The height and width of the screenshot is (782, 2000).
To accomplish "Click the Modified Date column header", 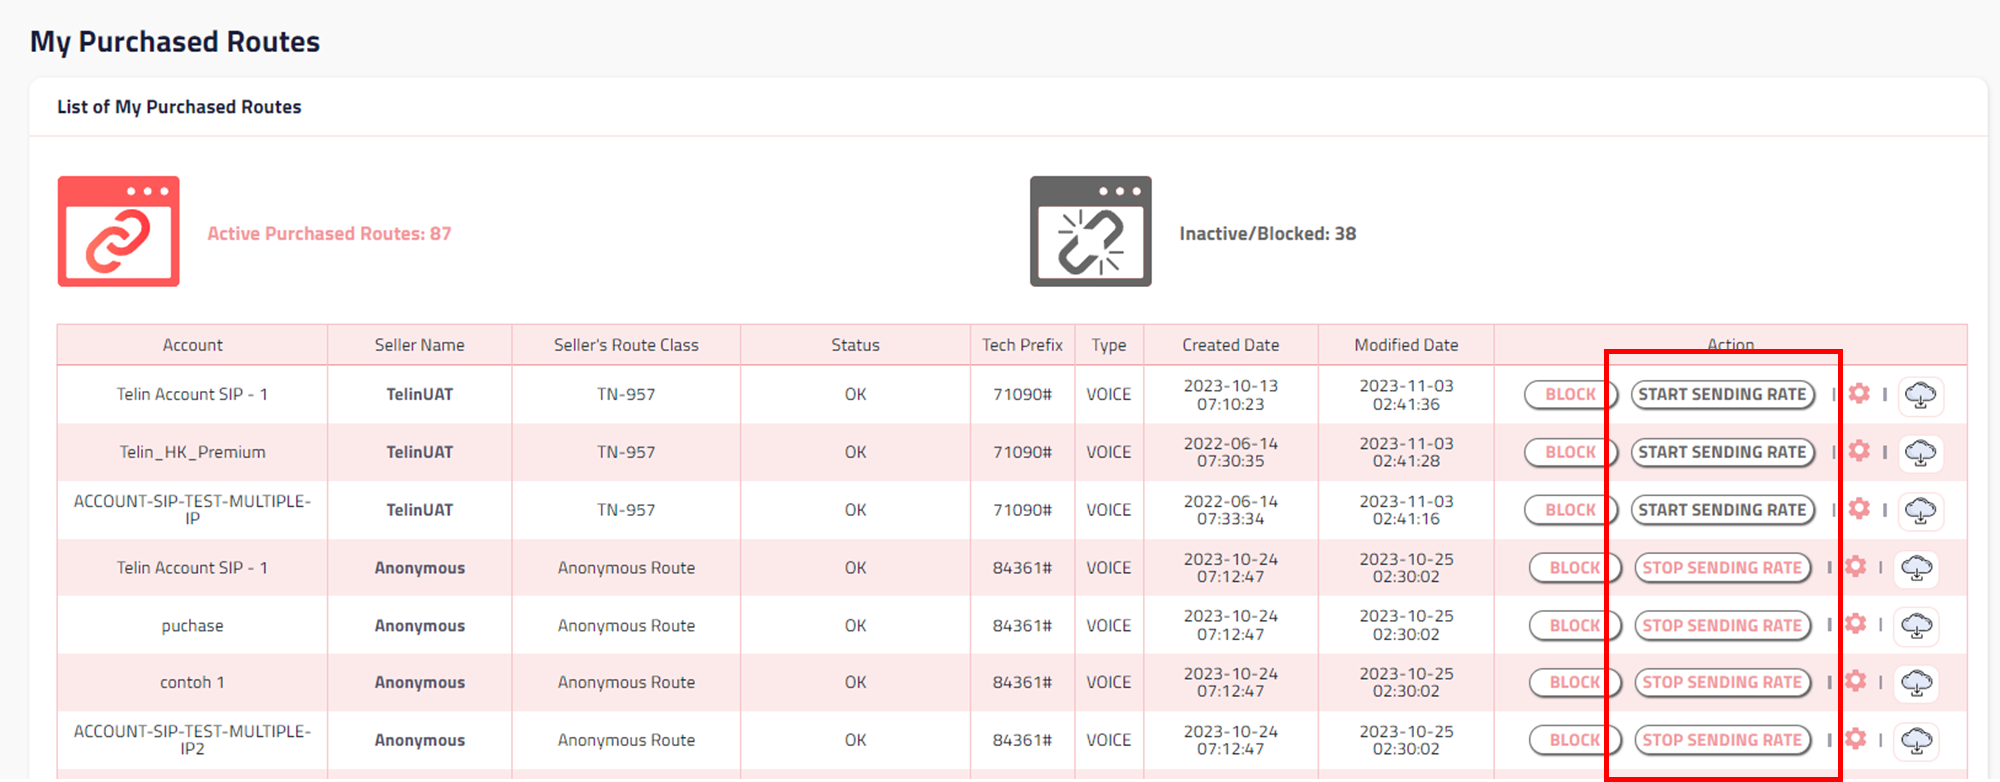I will pos(1406,345).
